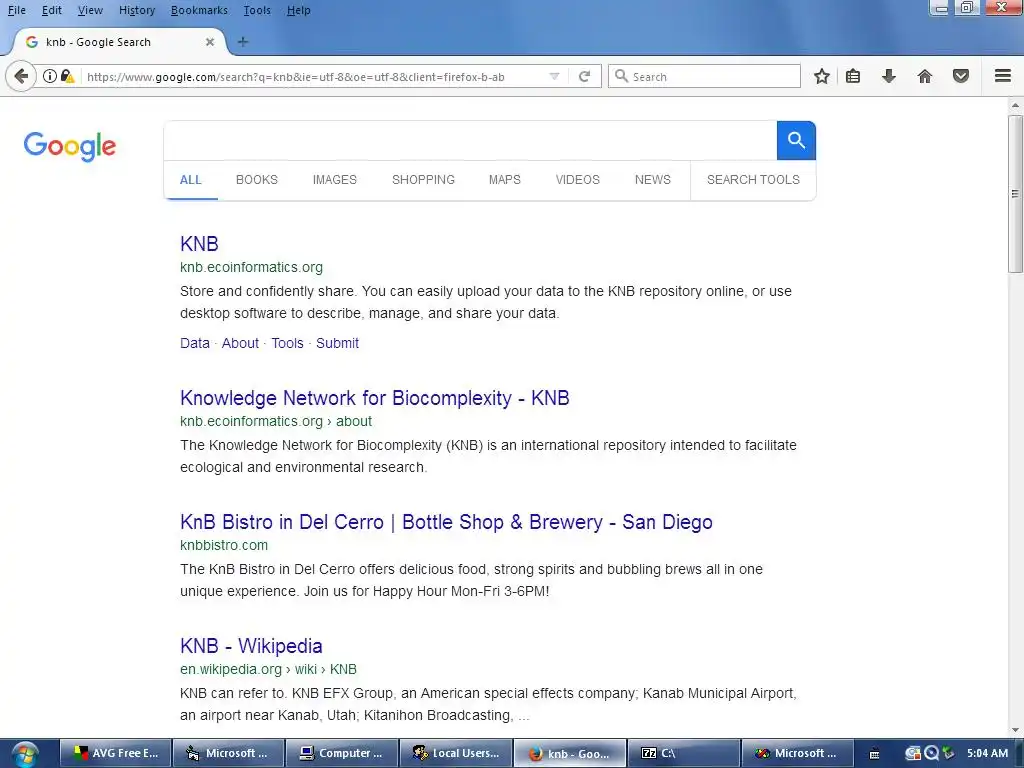Screen dimensions: 1024x768
Task: Show the address bar history dropdown arrow
Action: (554, 76)
